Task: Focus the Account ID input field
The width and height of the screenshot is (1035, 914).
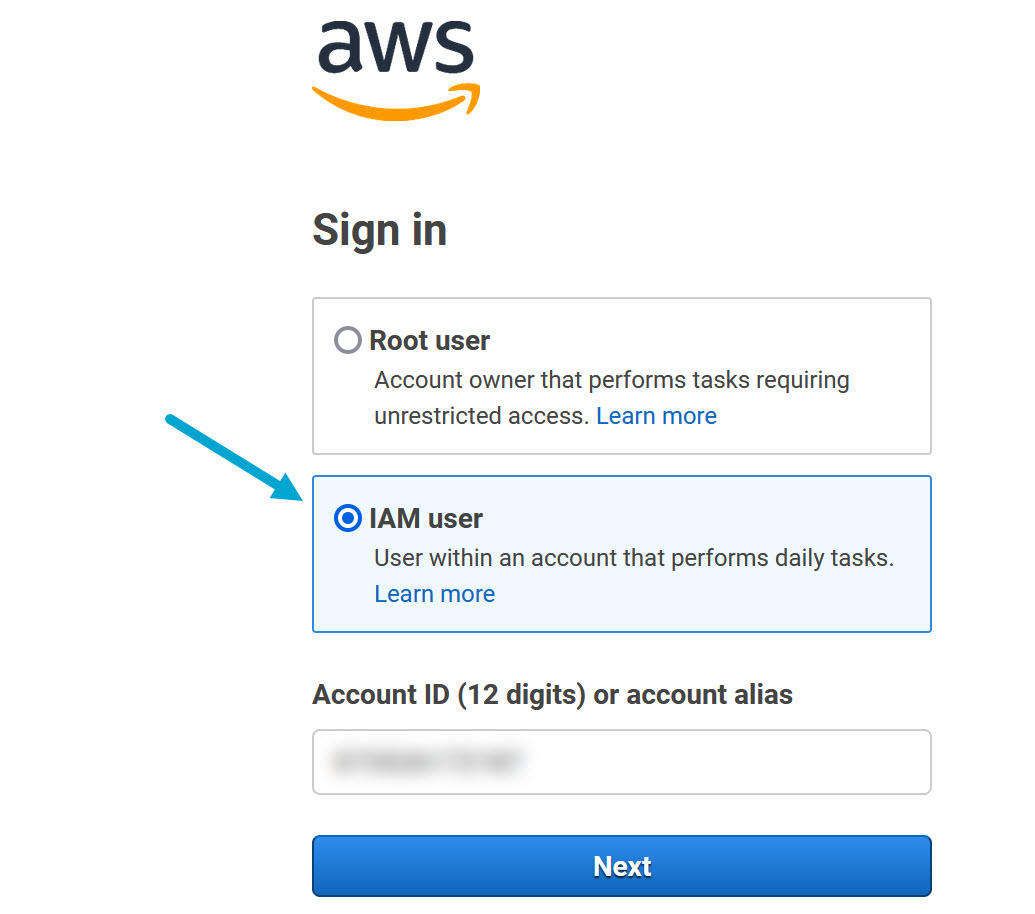Action: click(700, 762)
